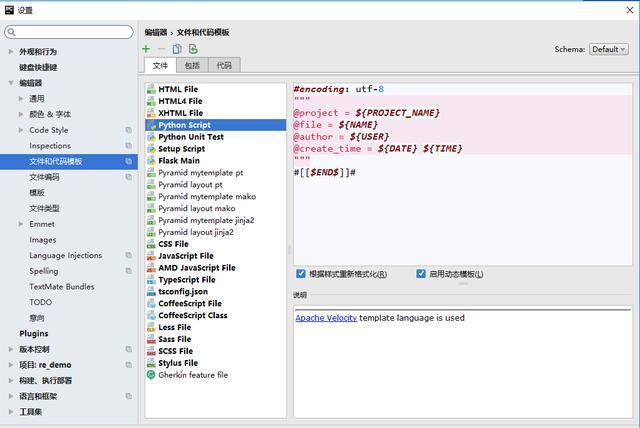Expand the 颜色 & 字体 subsection

pos(21,114)
